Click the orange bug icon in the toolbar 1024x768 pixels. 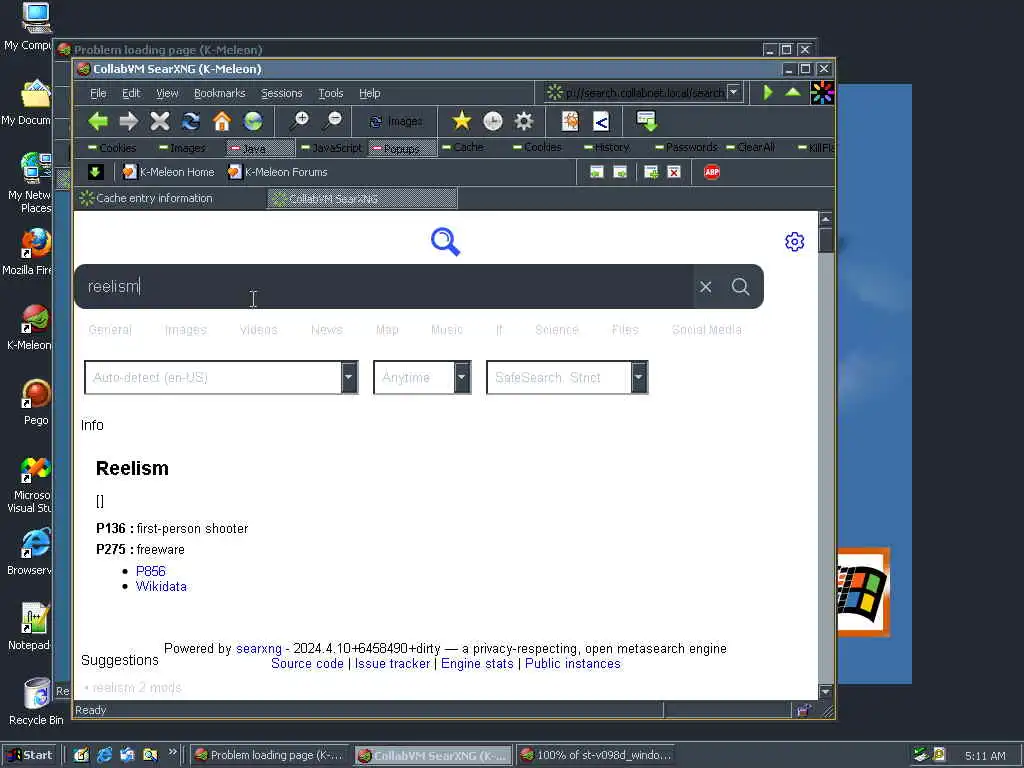570,121
